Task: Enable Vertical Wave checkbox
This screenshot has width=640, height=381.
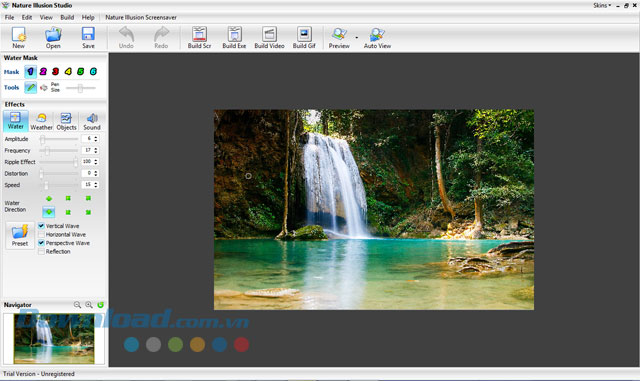Action: click(41, 226)
